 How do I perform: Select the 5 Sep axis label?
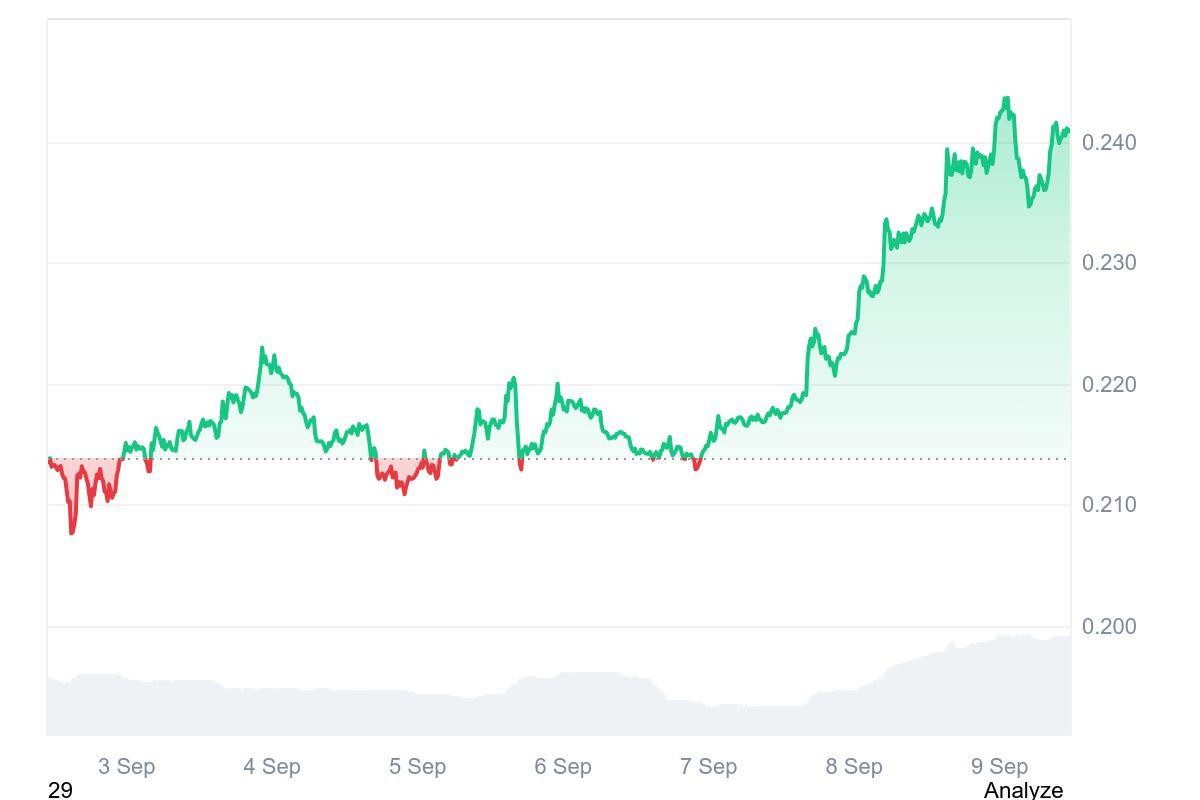417,766
